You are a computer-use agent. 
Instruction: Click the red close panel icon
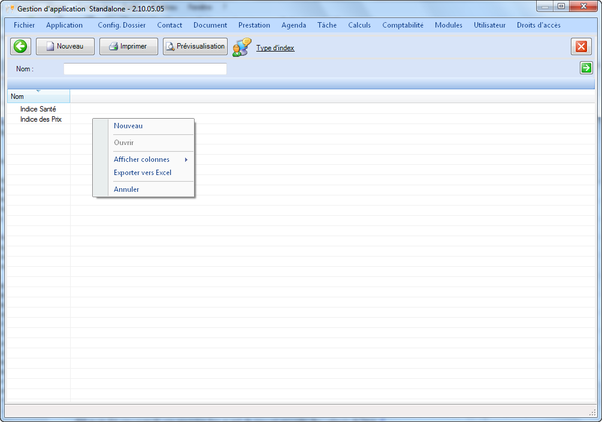pyautogui.click(x=581, y=47)
